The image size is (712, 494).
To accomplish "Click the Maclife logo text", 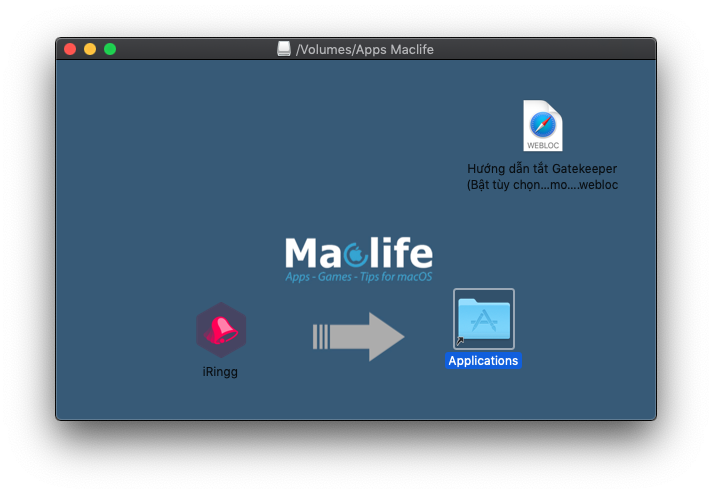I will [x=358, y=253].
